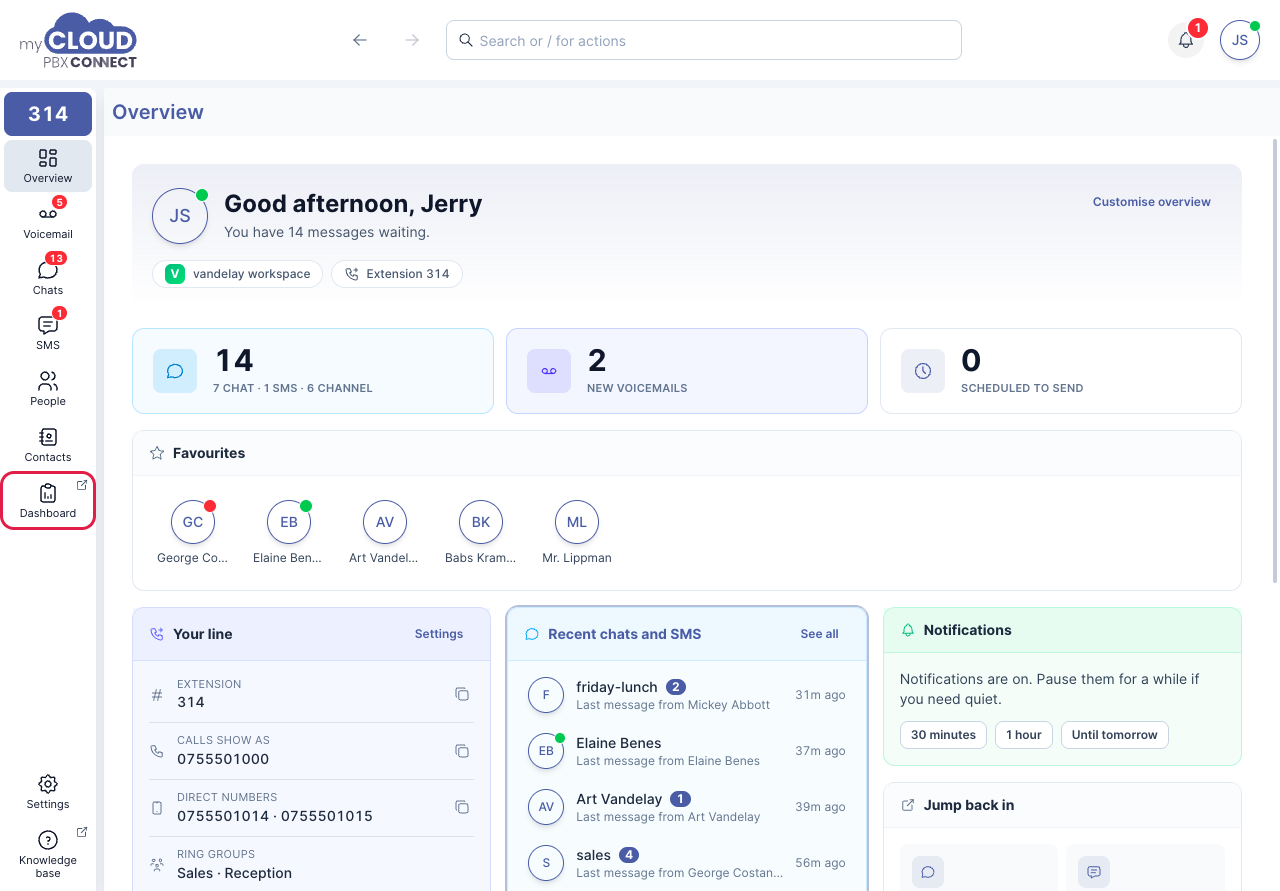The width and height of the screenshot is (1280, 891).
Task: Click Customise overview link
Action: pos(1151,202)
